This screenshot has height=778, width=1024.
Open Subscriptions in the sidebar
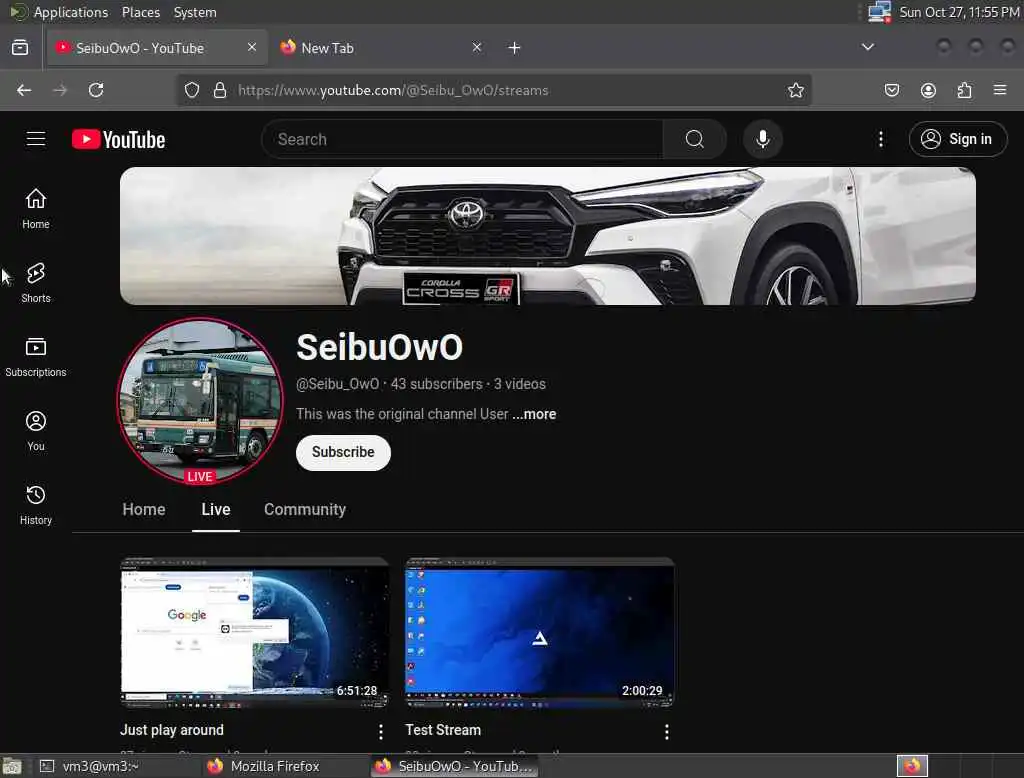click(36, 357)
